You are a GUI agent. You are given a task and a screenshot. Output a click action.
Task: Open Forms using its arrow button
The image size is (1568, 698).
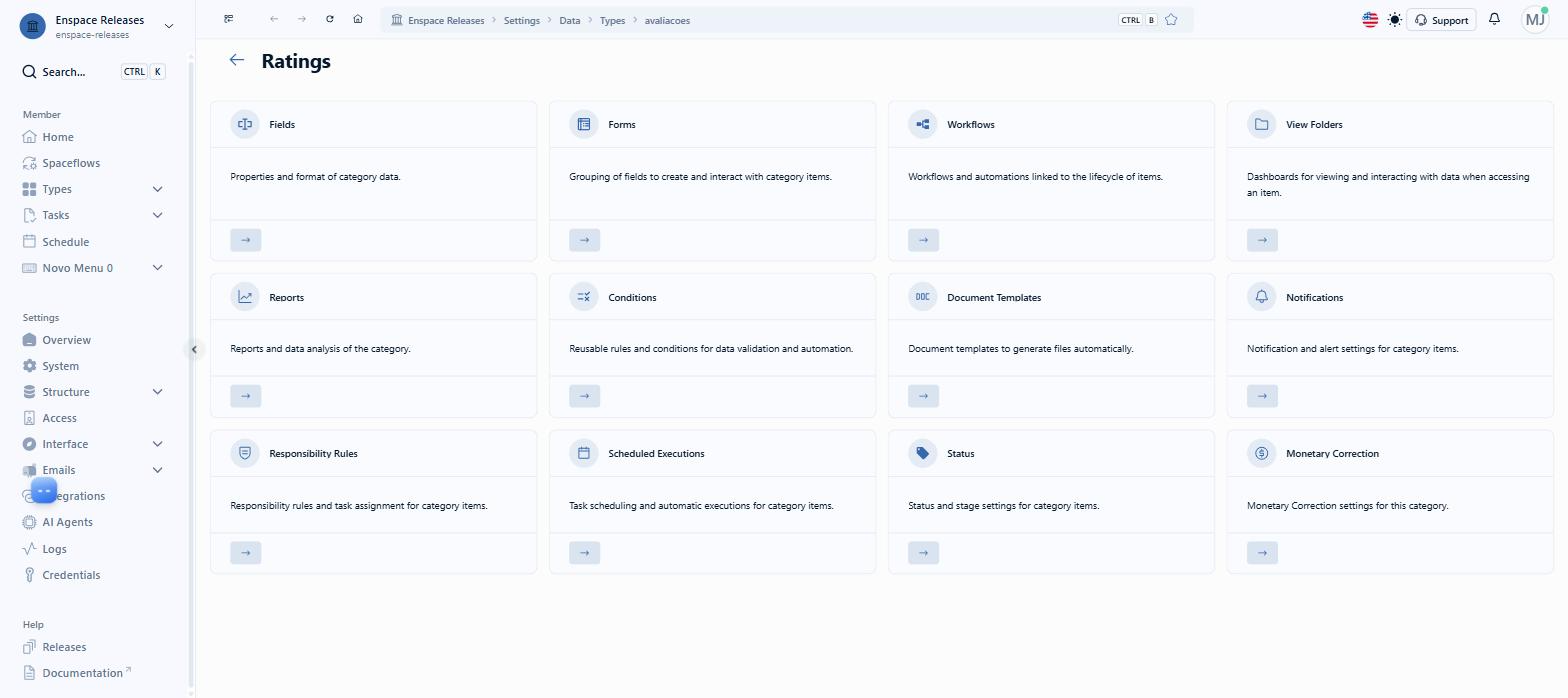coord(585,240)
